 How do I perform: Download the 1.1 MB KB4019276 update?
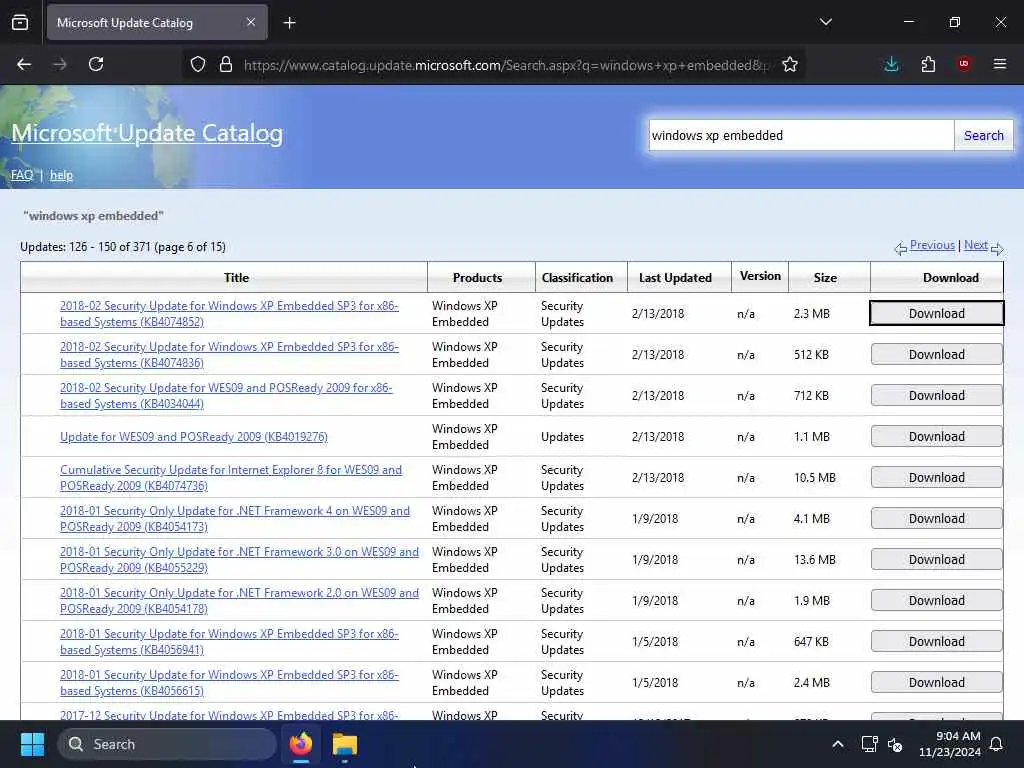936,436
